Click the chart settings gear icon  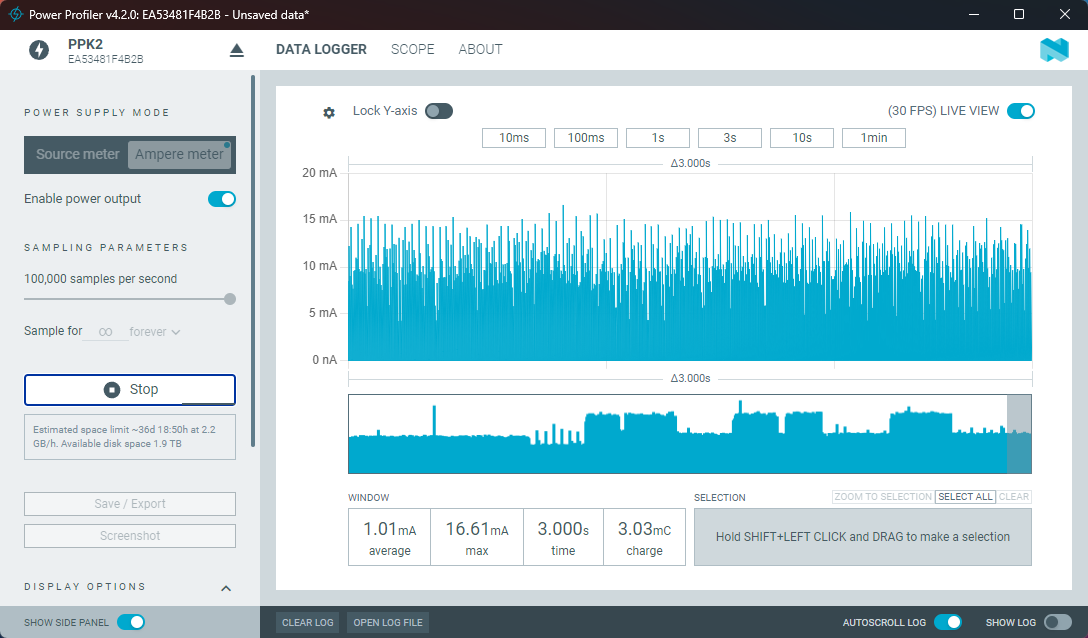pyautogui.click(x=329, y=113)
